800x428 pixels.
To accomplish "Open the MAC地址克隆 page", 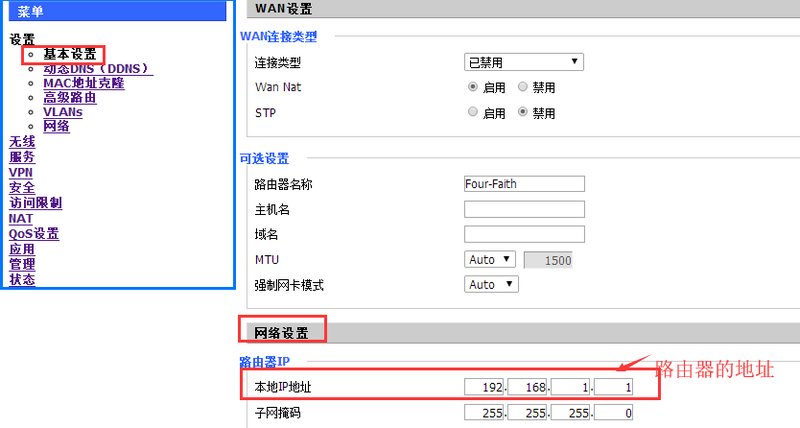I will tap(83, 83).
